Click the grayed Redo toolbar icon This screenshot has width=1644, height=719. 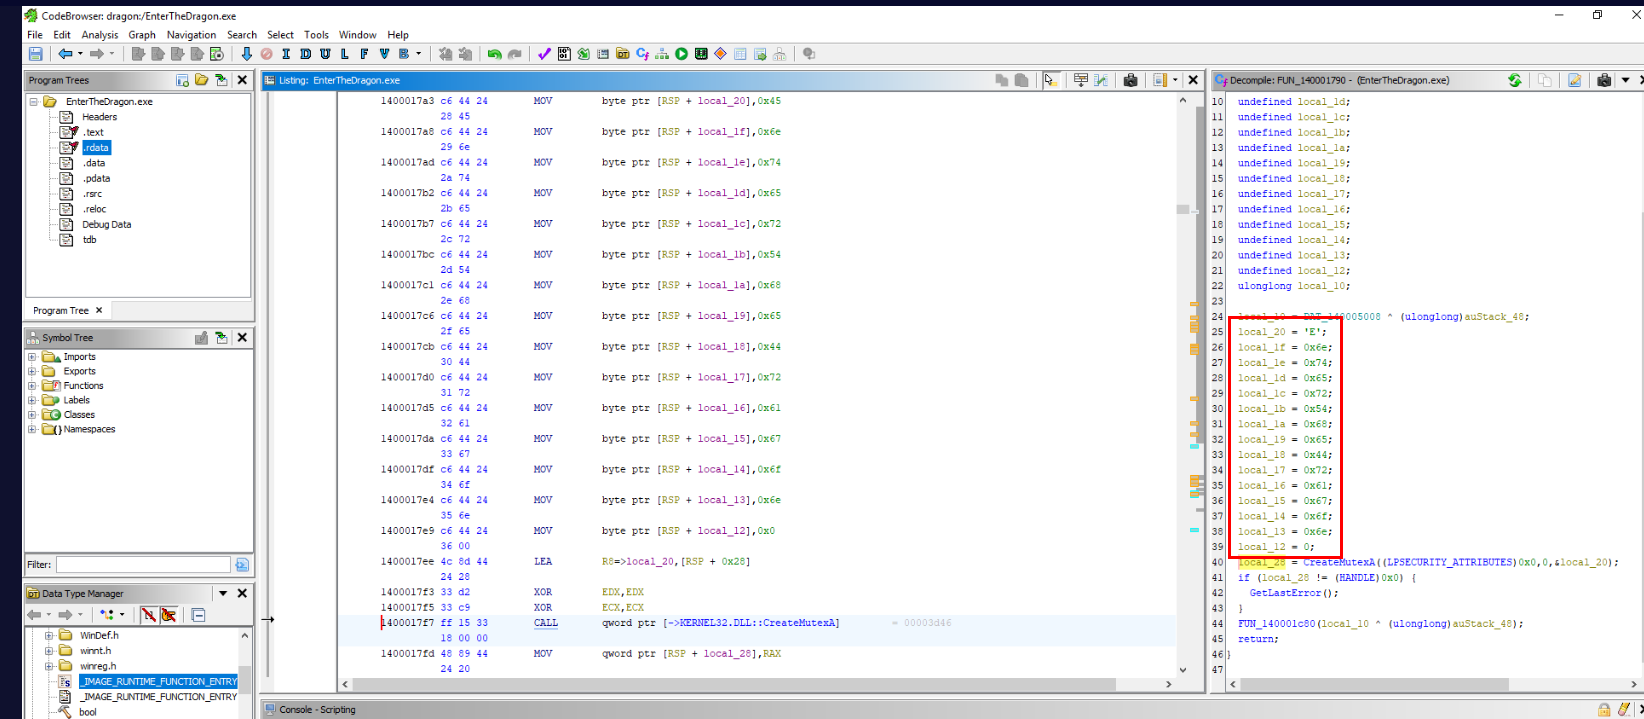tap(514, 54)
